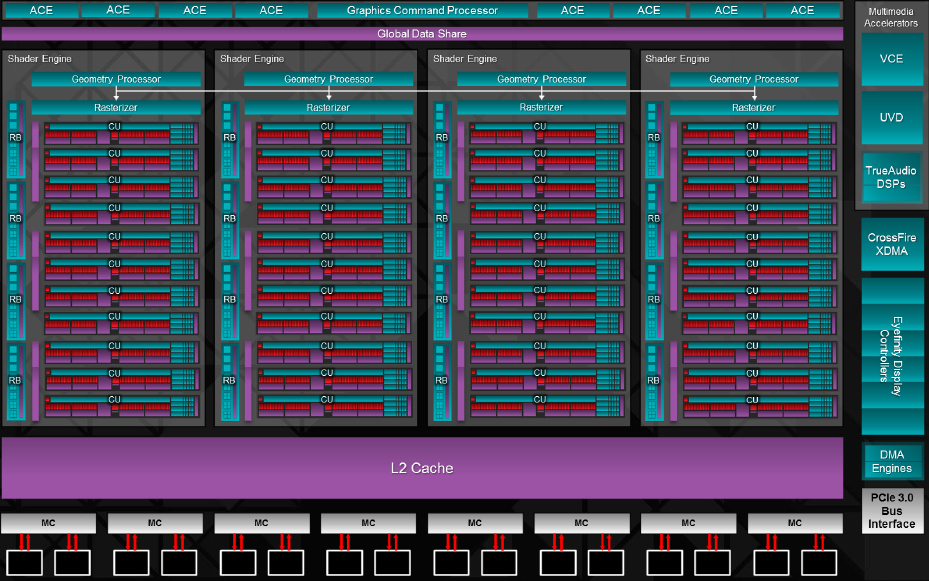Click the DMA Engines block
929x581 pixels.
click(891, 462)
